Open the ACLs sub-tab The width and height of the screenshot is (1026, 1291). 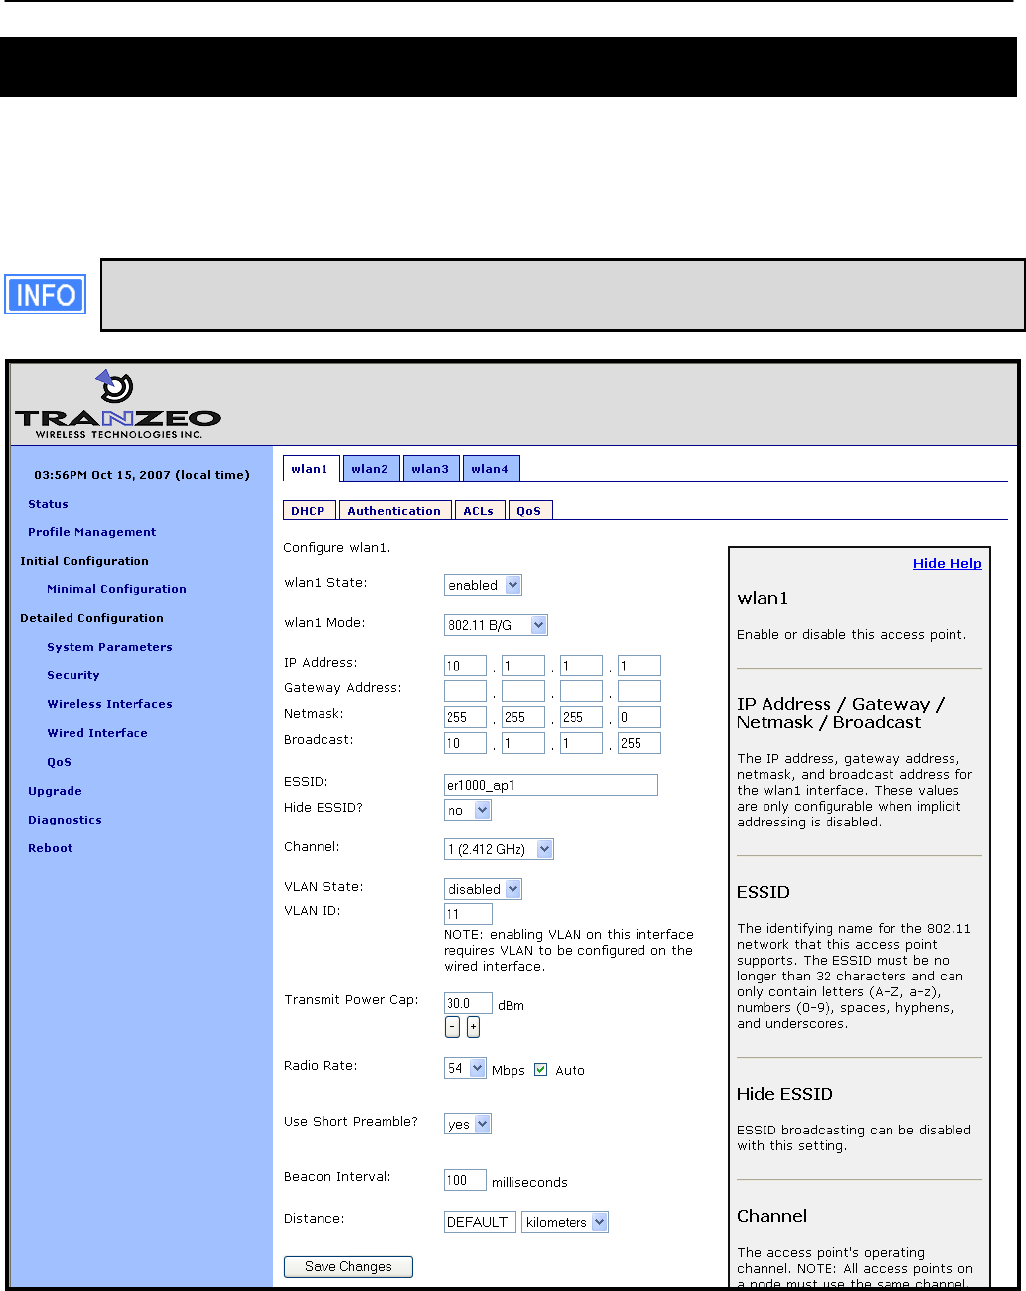479,510
